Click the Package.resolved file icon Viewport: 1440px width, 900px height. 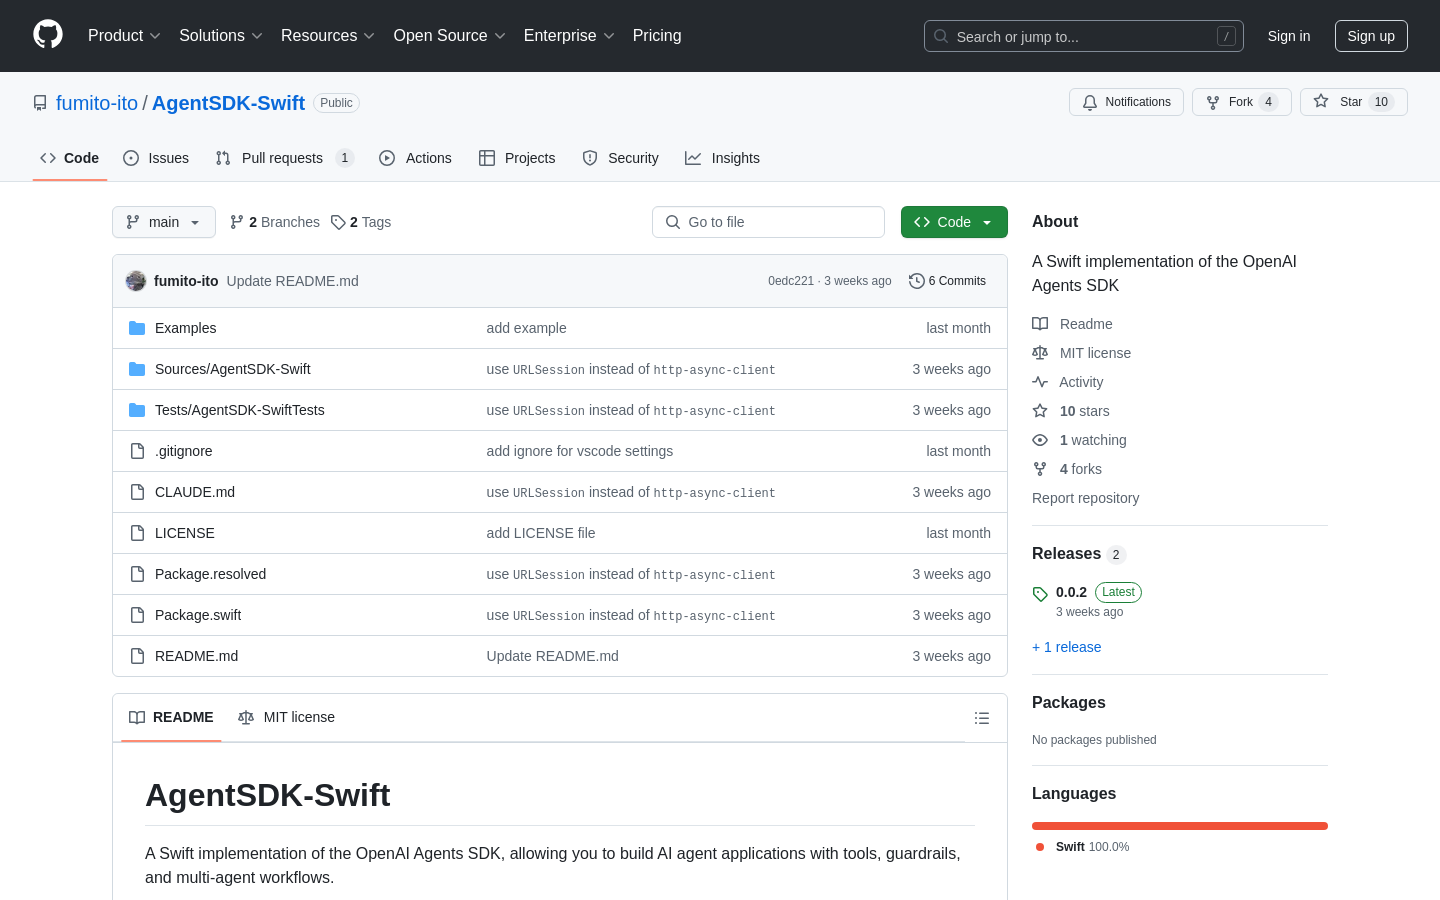point(137,574)
